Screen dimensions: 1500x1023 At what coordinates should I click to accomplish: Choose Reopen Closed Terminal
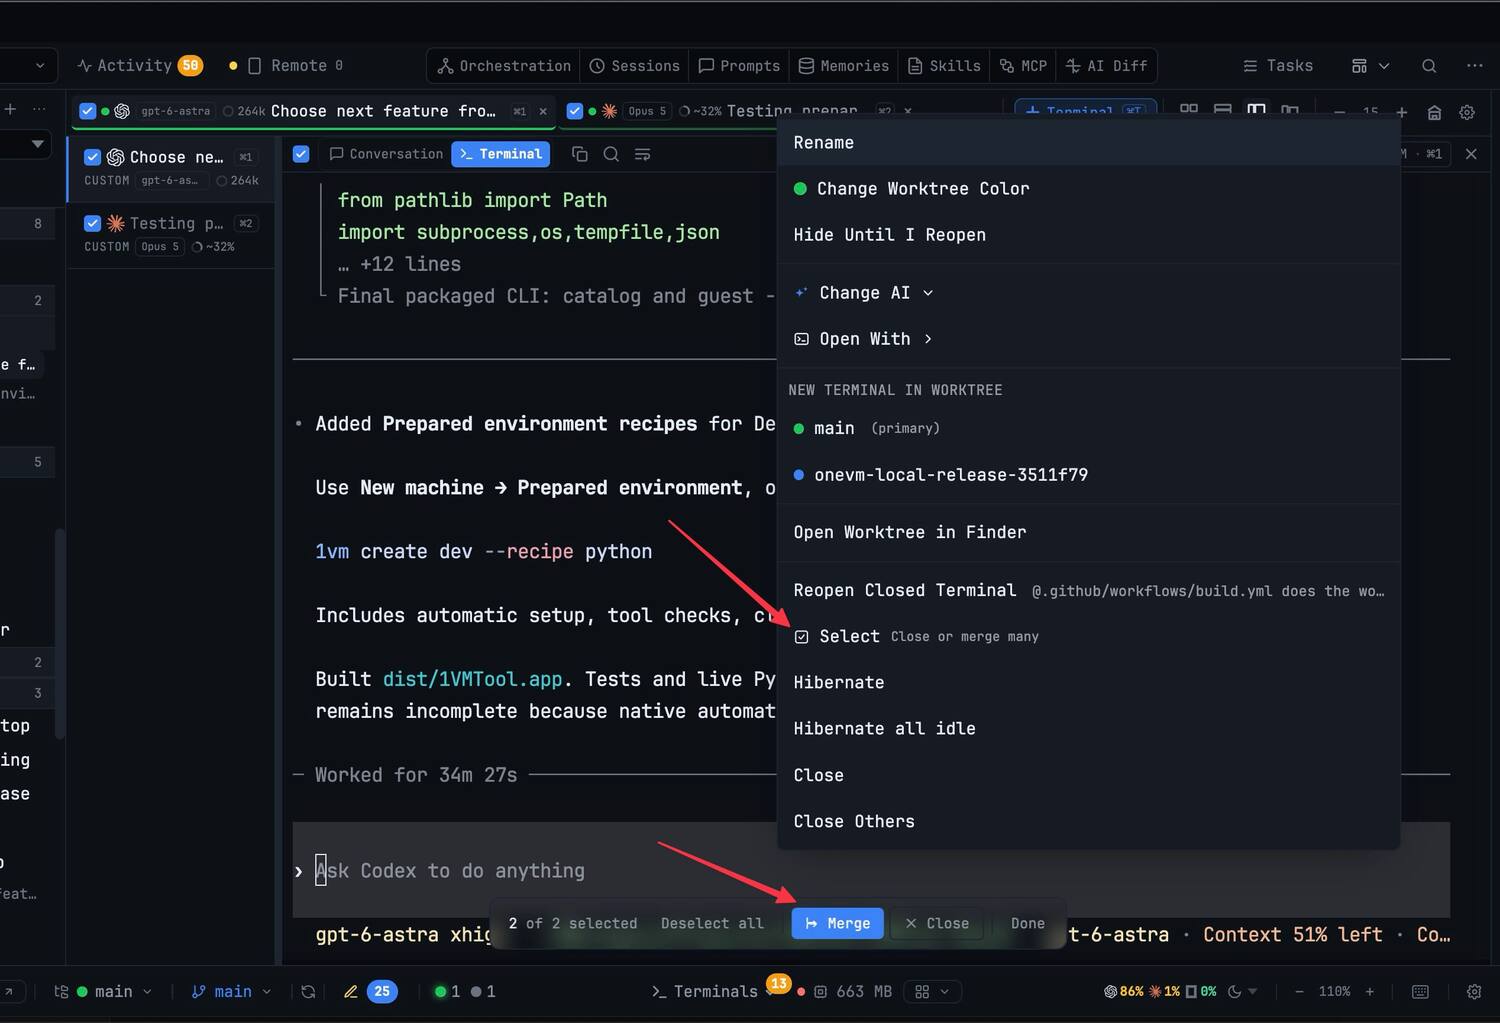[1088, 590]
